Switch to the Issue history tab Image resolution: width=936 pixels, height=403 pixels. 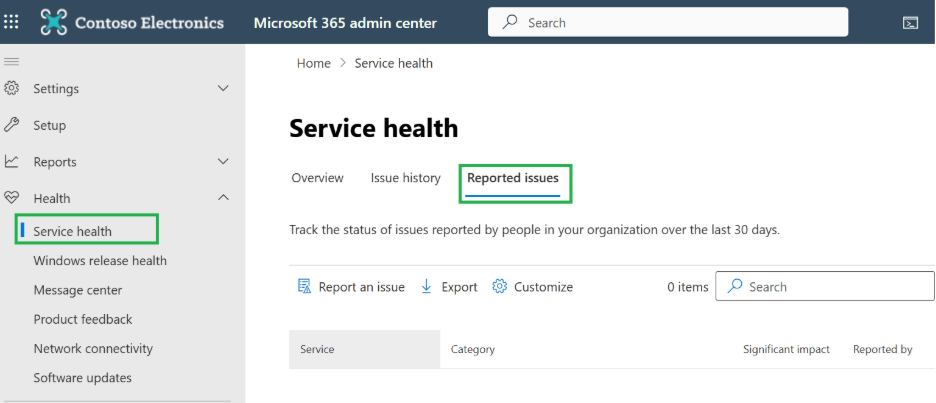[405, 178]
